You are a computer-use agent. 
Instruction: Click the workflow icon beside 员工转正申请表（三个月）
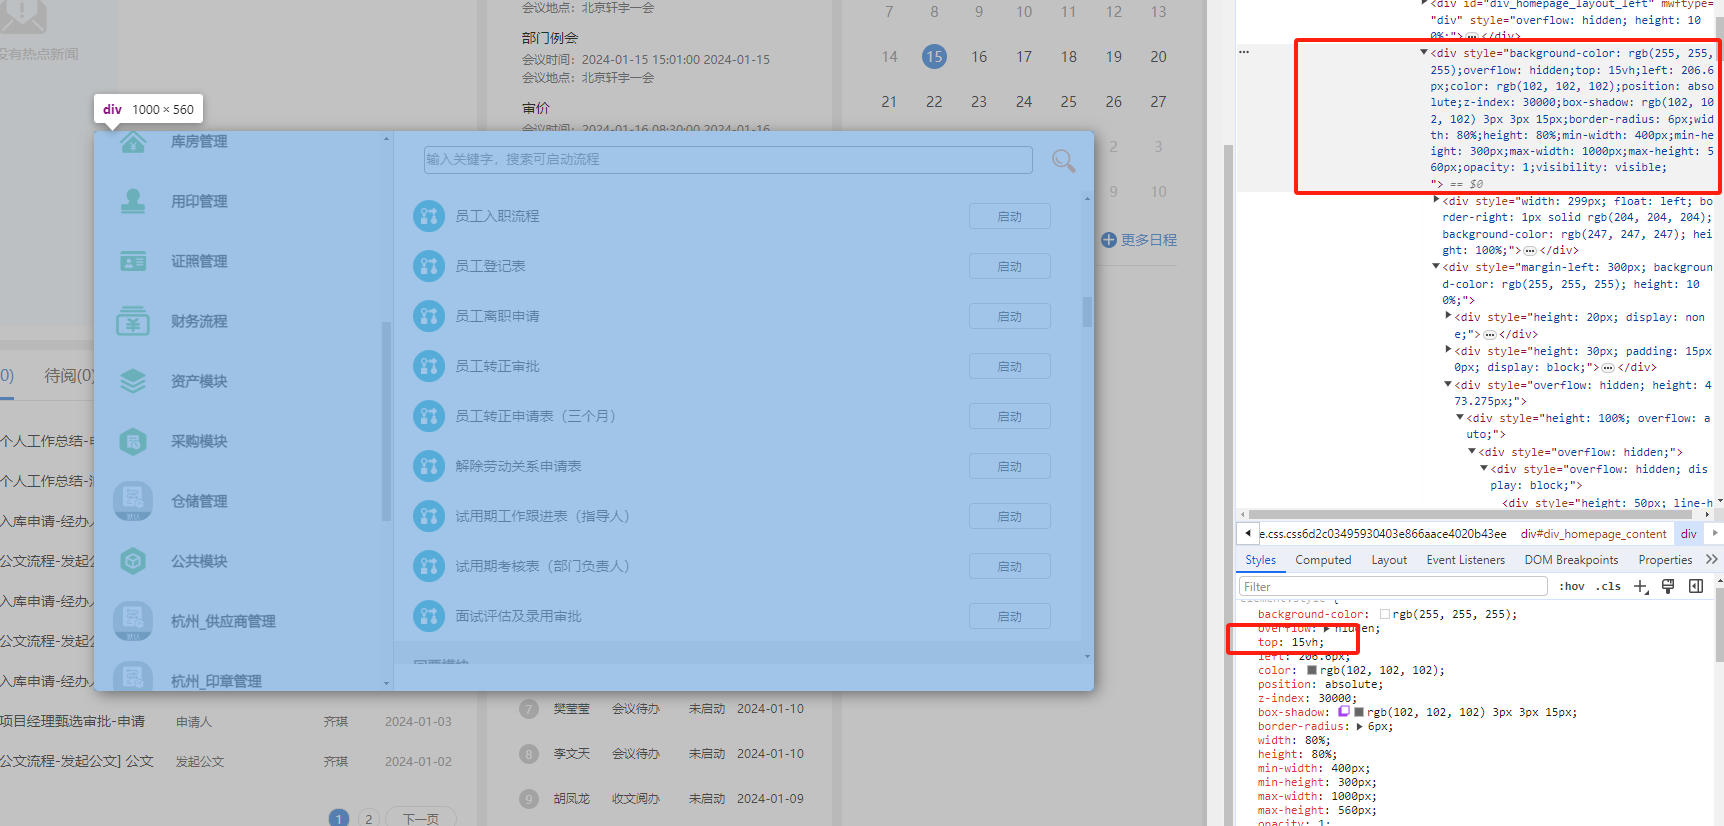point(429,416)
